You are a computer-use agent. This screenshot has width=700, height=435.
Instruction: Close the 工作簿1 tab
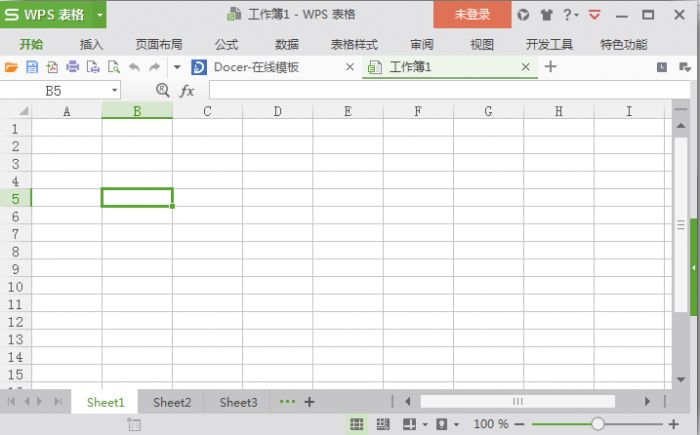point(525,67)
